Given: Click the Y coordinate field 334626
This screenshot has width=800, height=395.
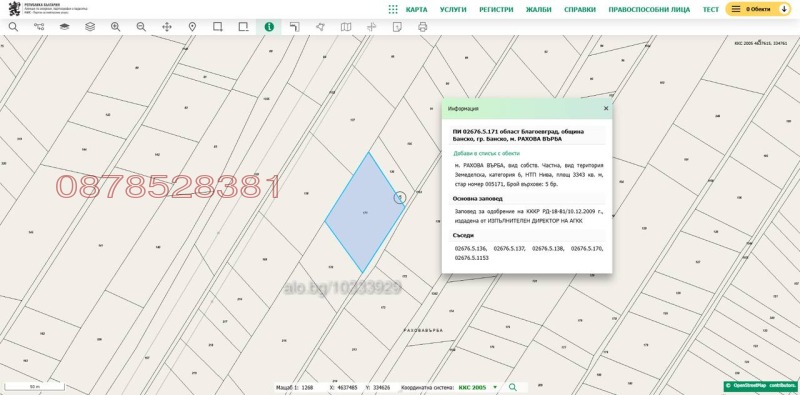Looking at the screenshot, I should point(382,388).
